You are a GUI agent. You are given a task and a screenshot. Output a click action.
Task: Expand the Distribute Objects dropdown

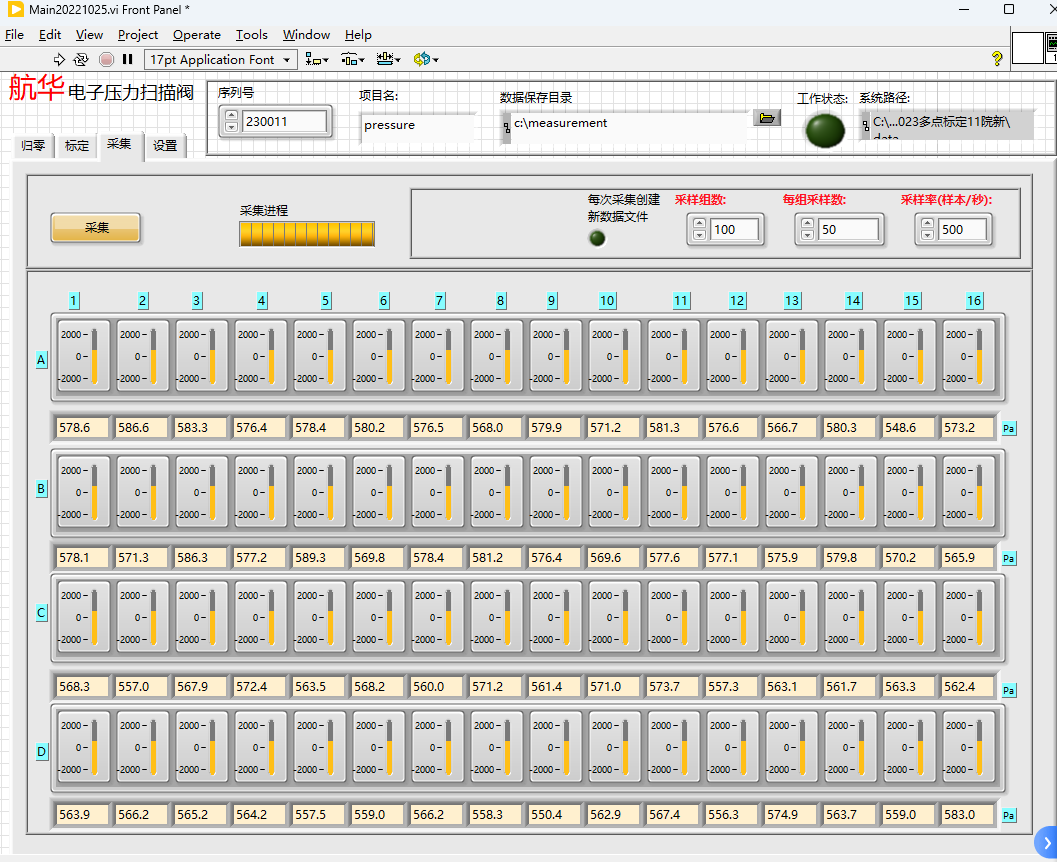pyautogui.click(x=353, y=60)
